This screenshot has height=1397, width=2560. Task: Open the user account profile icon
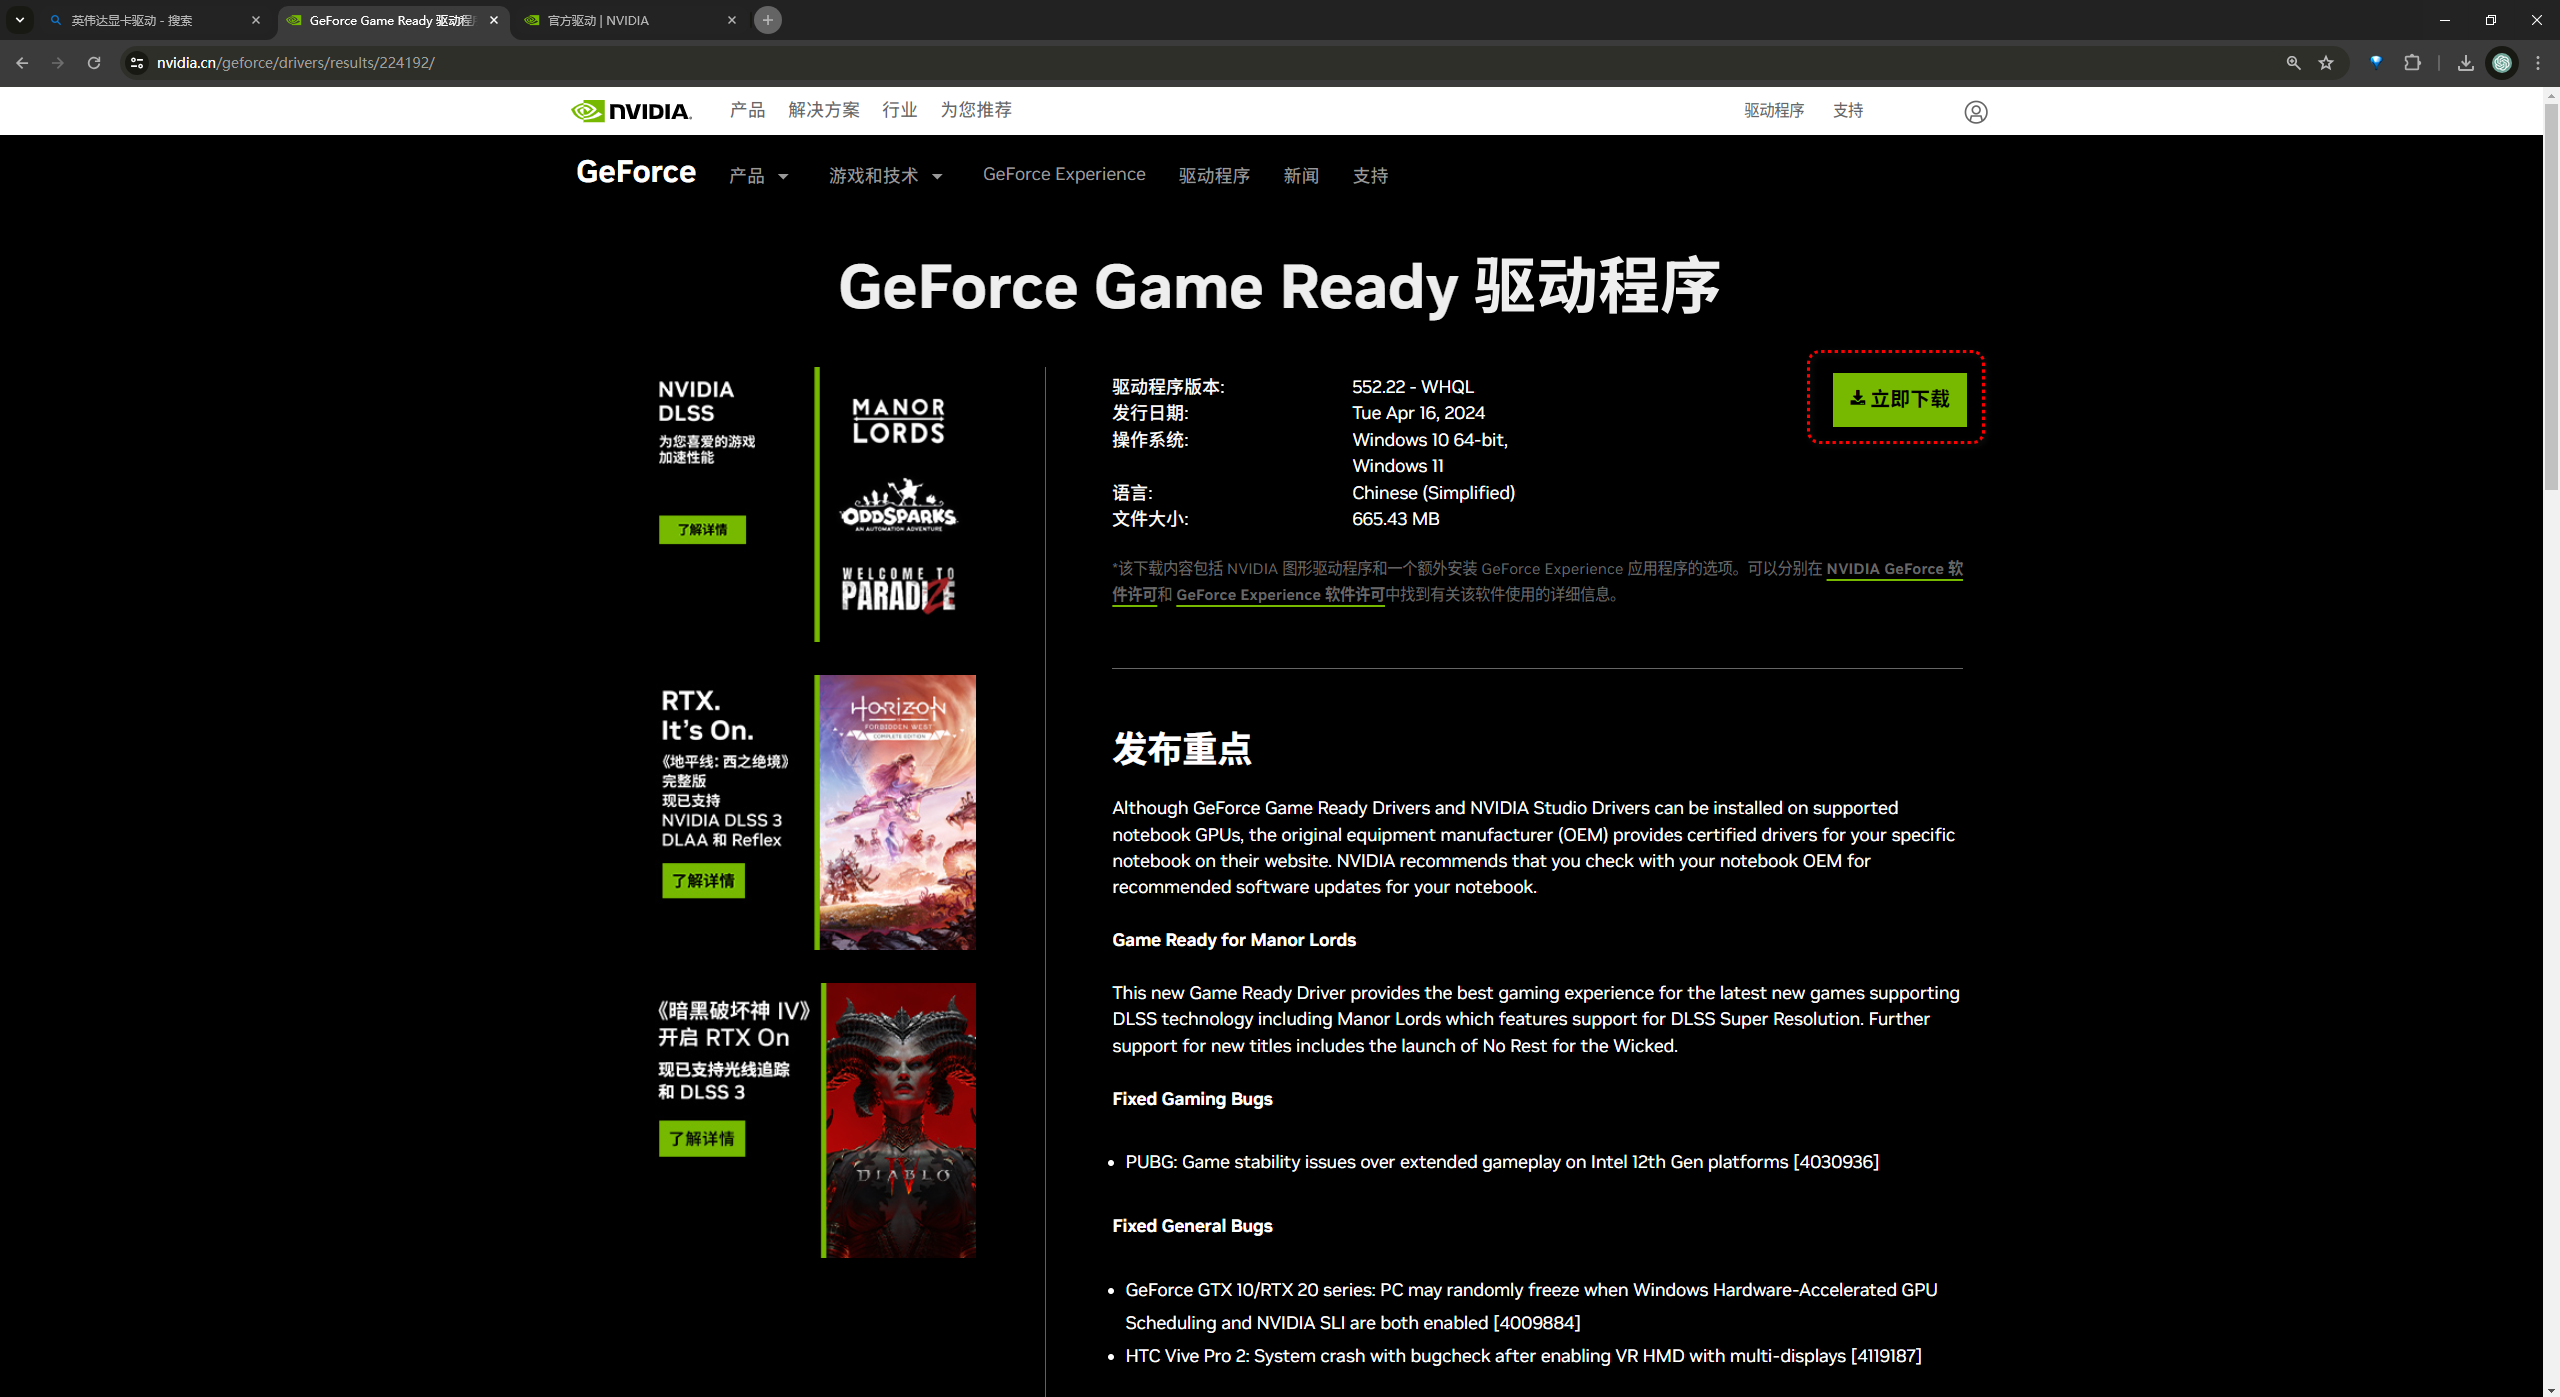click(1975, 112)
